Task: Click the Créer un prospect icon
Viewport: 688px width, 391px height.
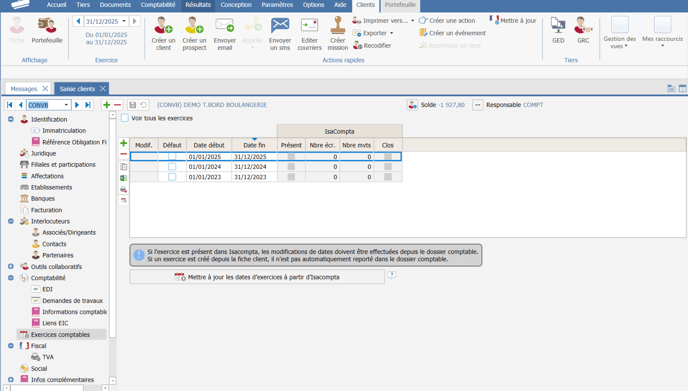Action: pos(194,25)
